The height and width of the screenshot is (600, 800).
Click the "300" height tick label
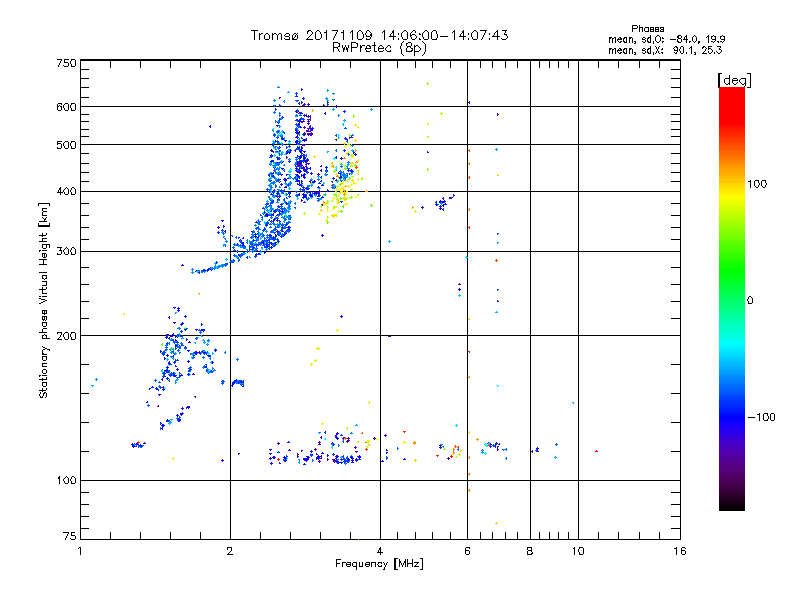coord(66,252)
